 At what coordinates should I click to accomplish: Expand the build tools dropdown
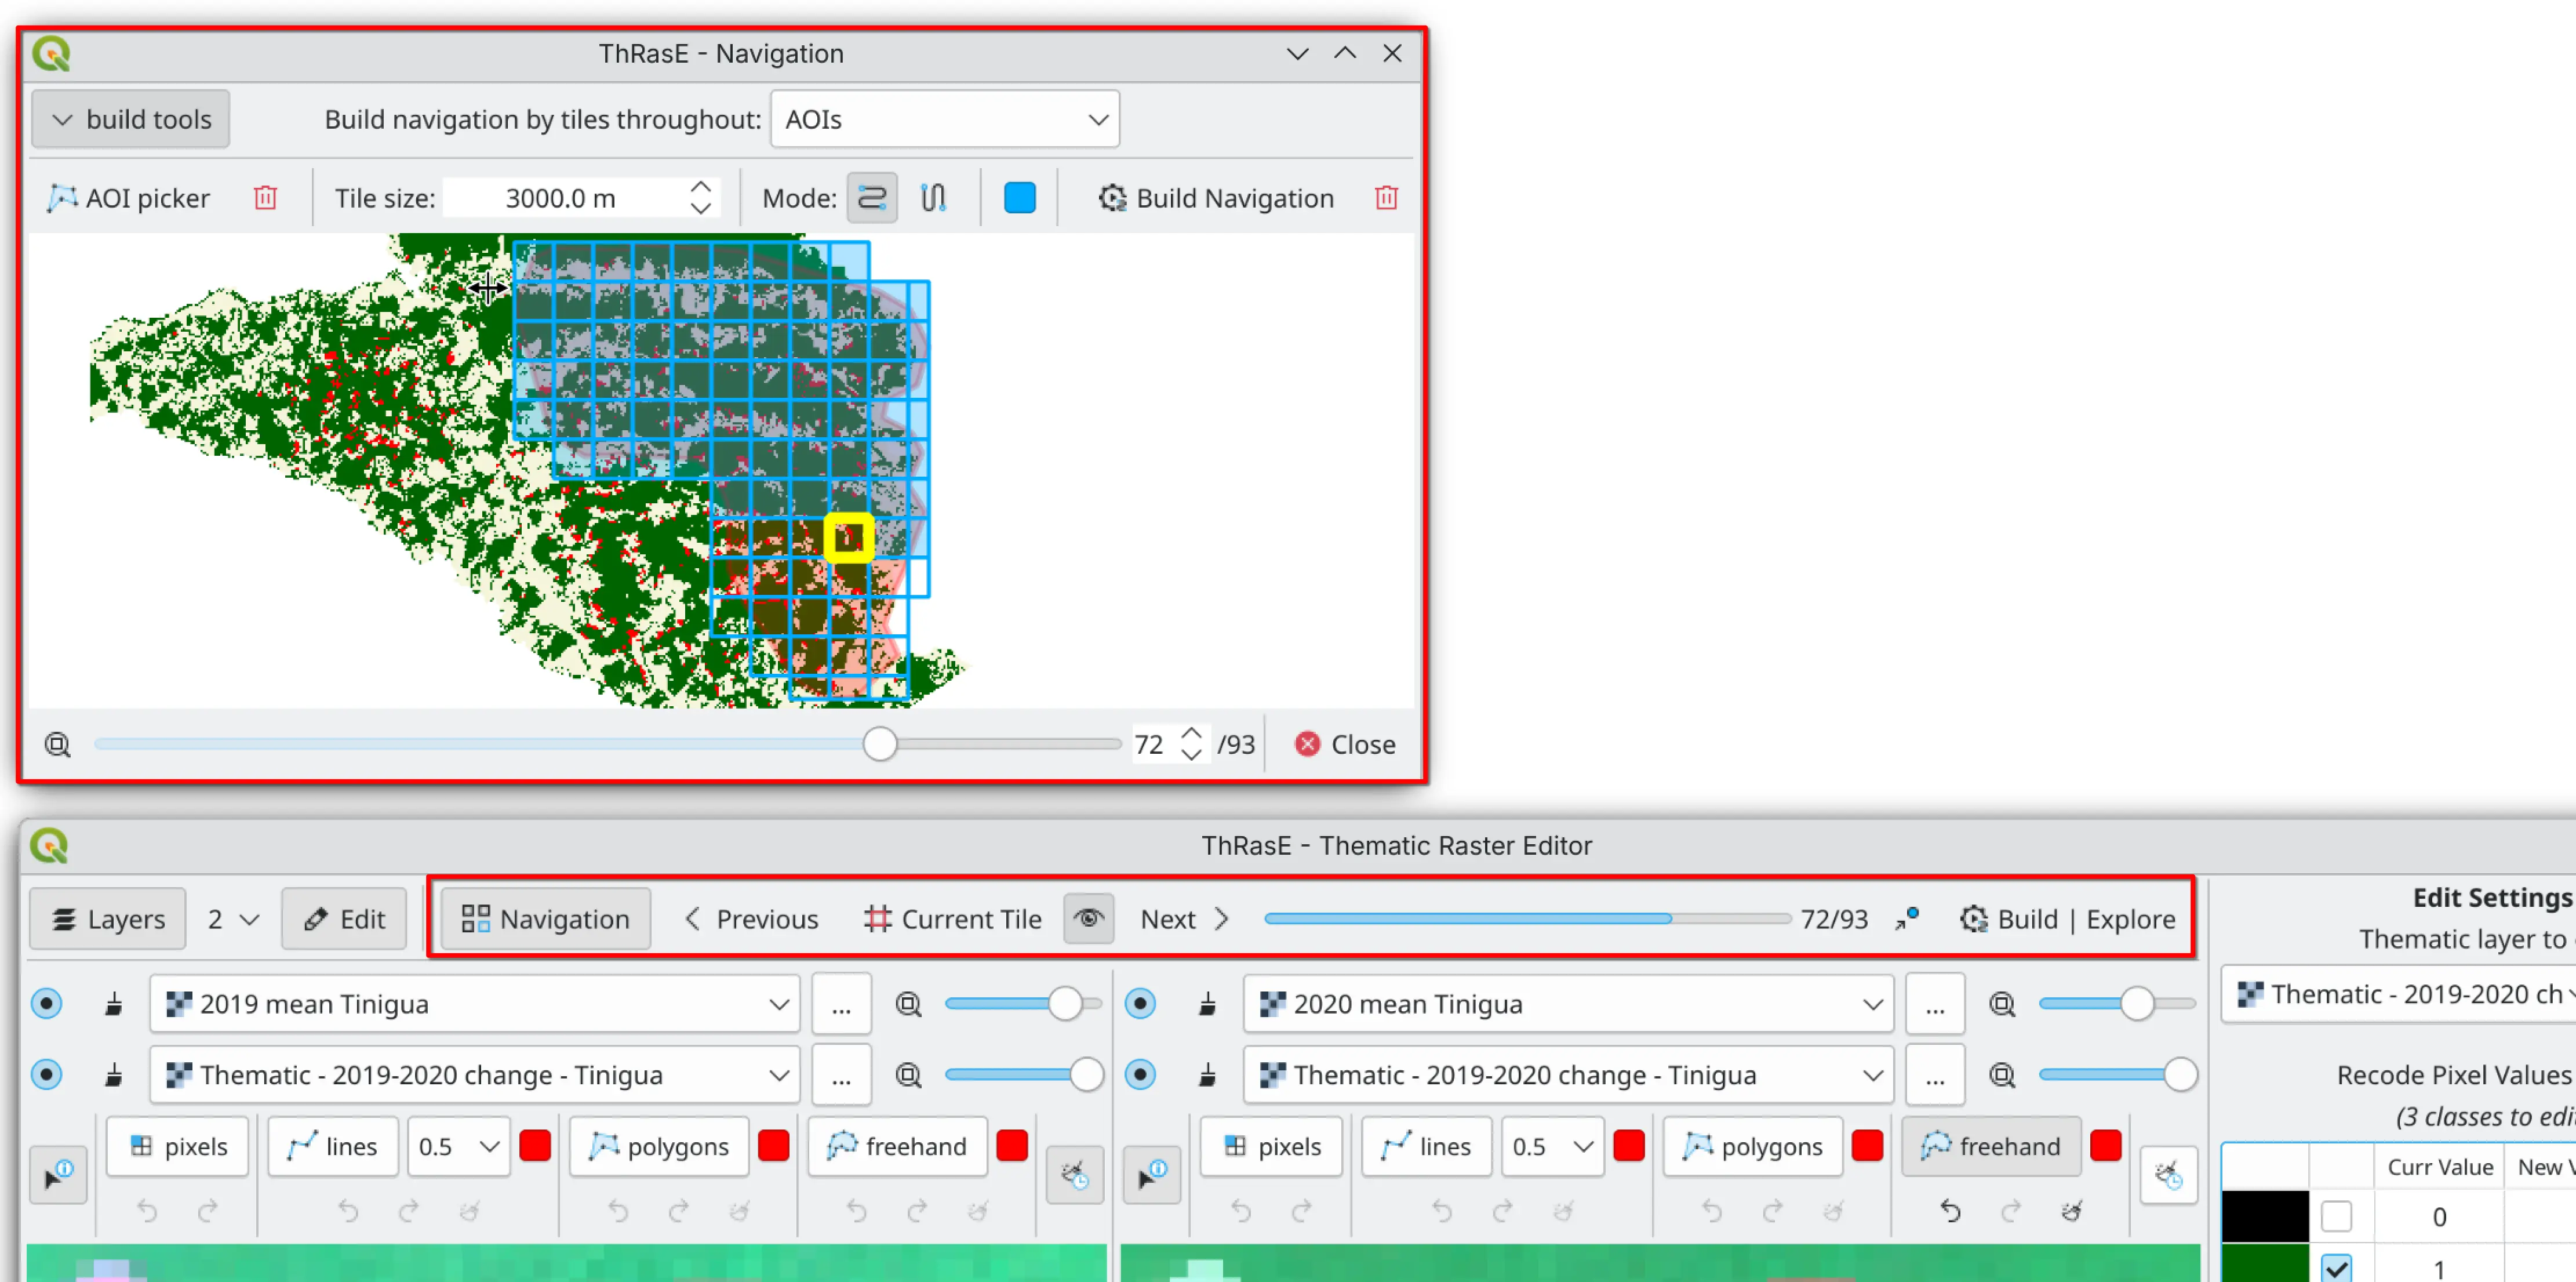(x=131, y=119)
